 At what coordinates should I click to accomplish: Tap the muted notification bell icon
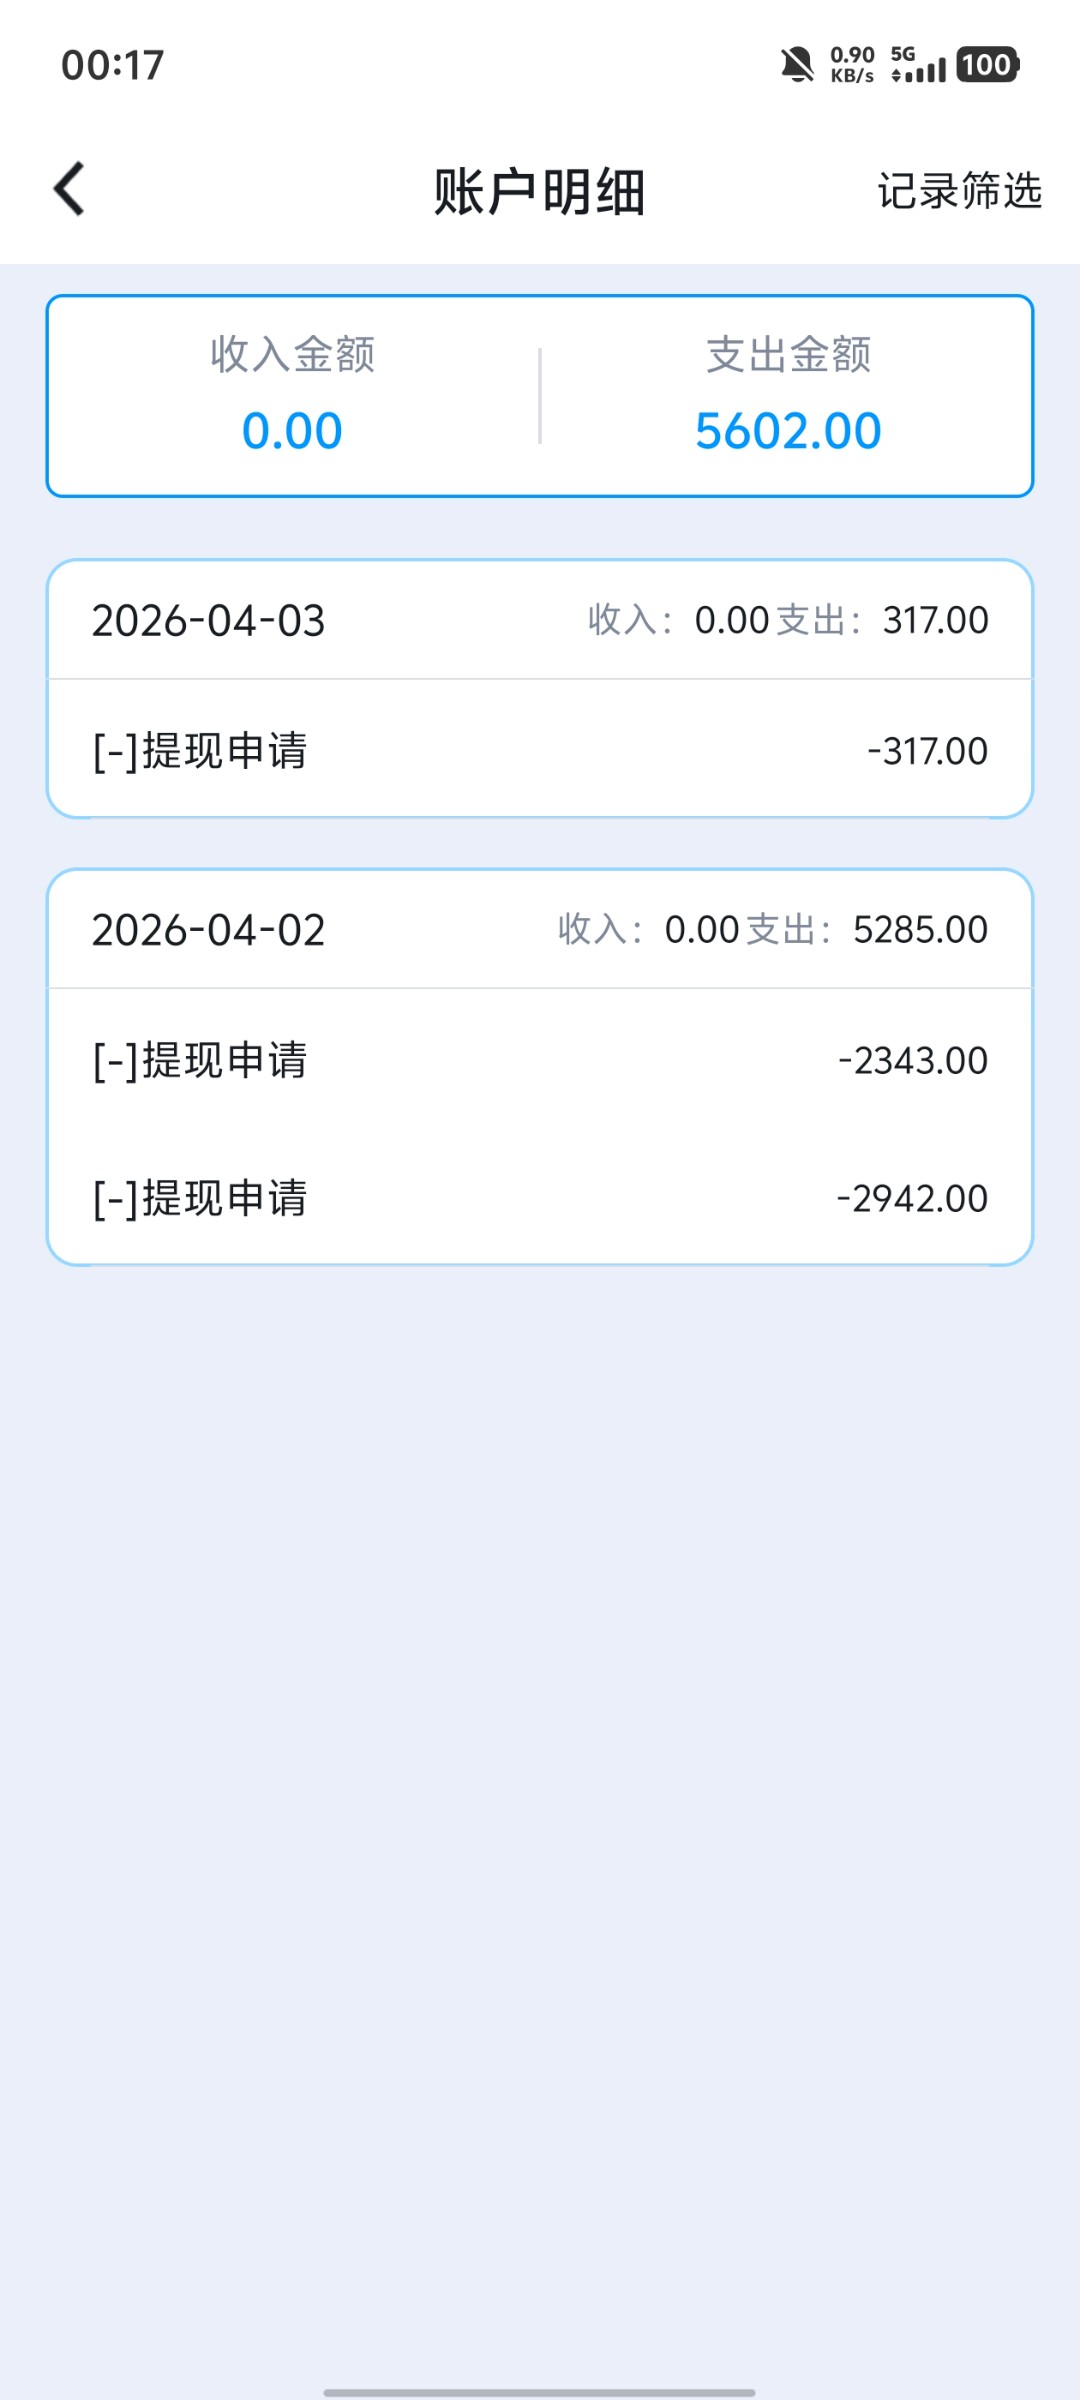[x=797, y=65]
